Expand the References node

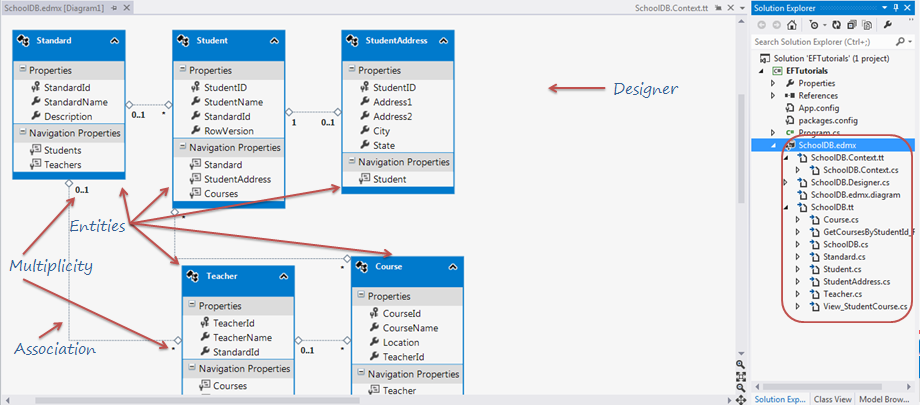[x=773, y=95]
